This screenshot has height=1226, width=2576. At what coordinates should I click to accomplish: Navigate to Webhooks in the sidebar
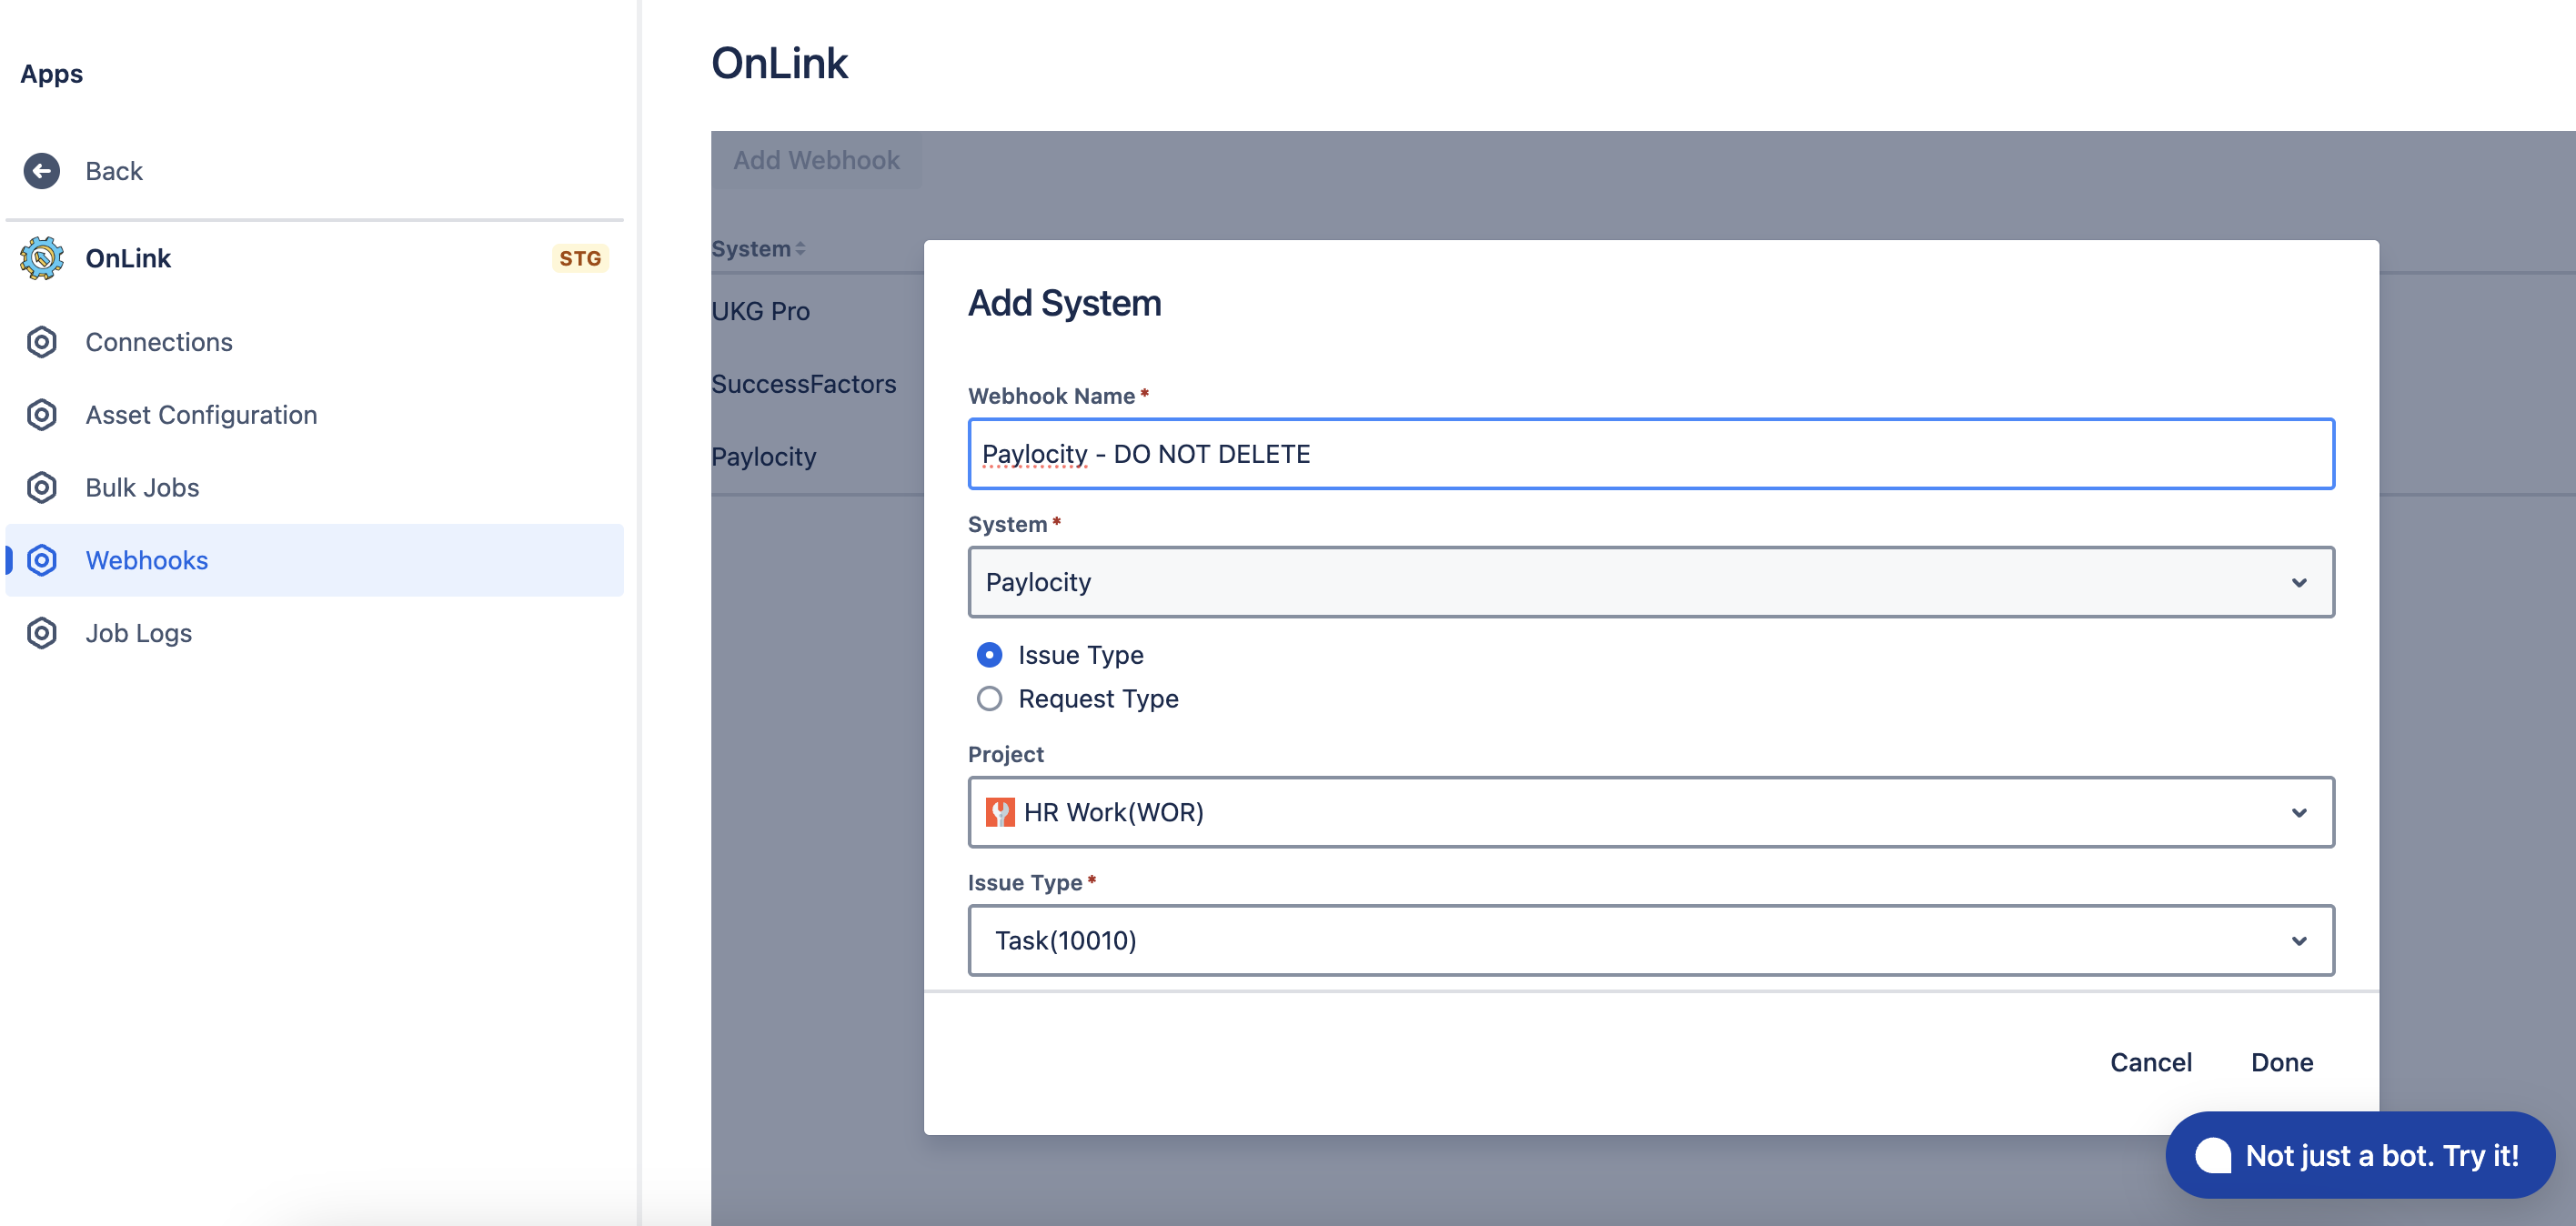click(146, 560)
